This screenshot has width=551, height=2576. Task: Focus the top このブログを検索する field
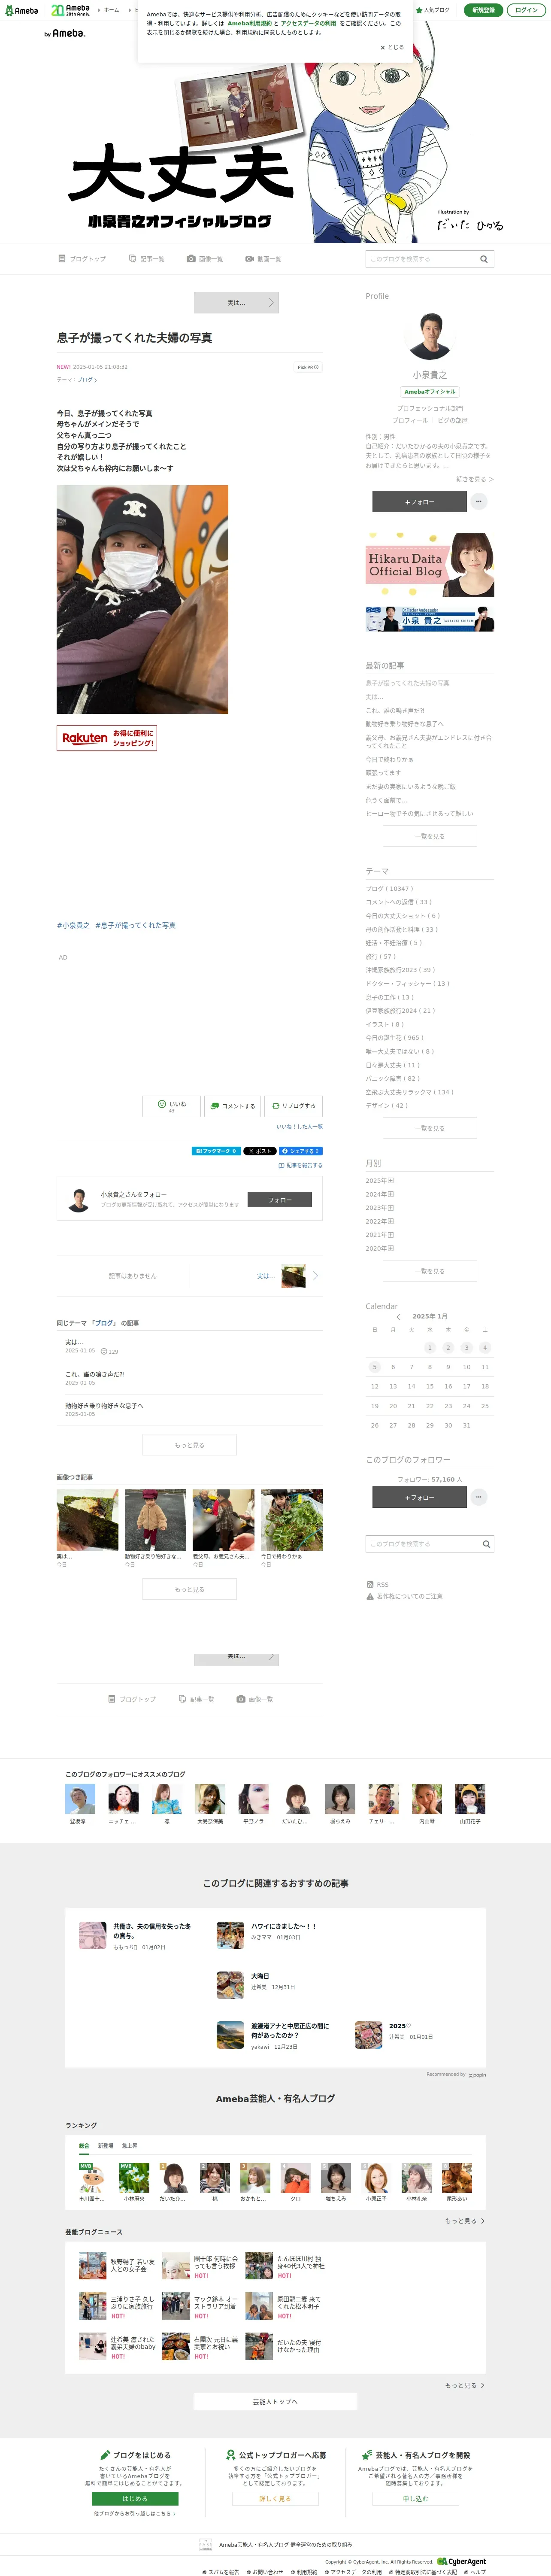pyautogui.click(x=421, y=259)
